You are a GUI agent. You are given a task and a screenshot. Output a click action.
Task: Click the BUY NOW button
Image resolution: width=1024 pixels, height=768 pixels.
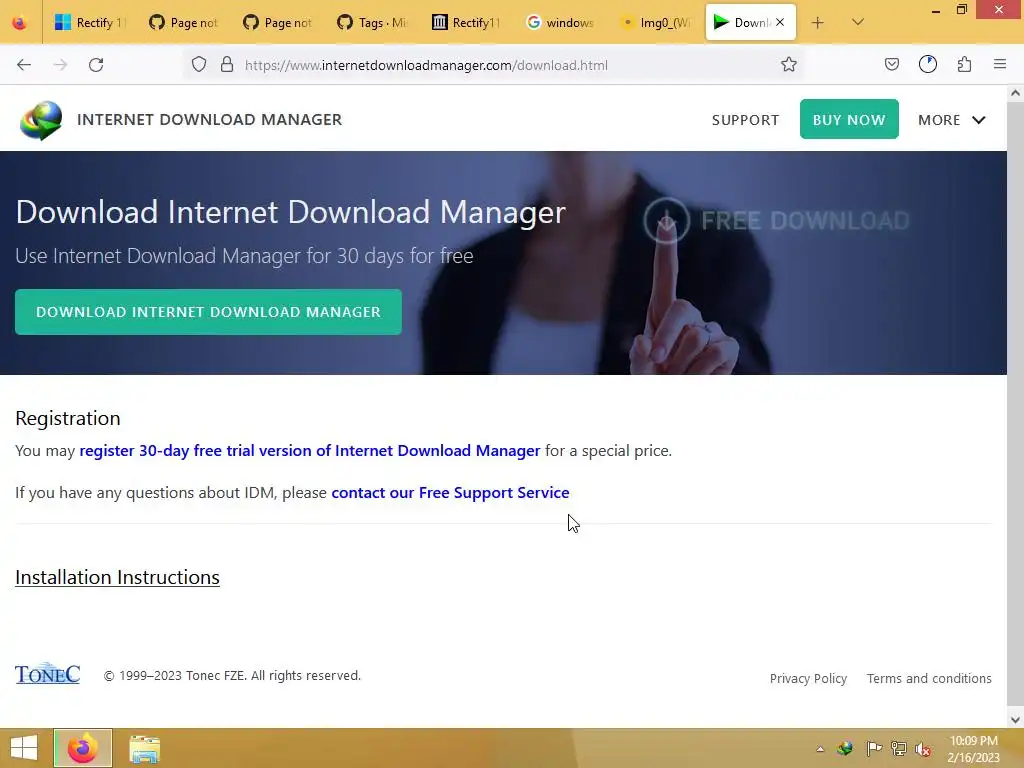(849, 119)
